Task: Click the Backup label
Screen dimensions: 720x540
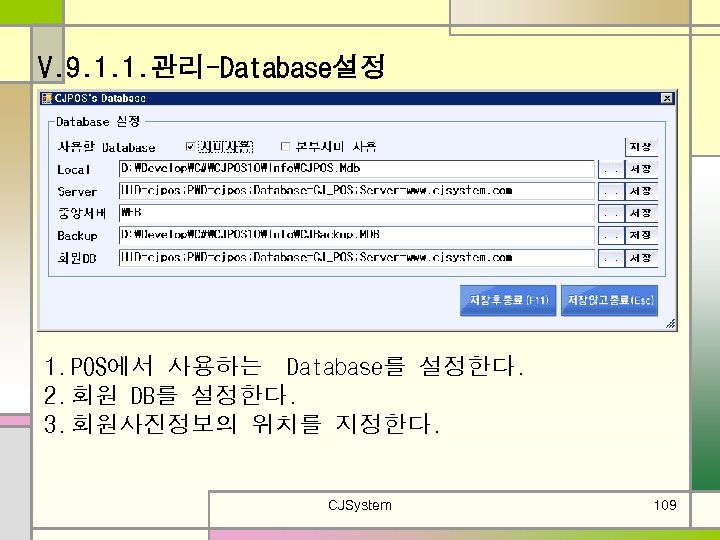Action: point(77,236)
